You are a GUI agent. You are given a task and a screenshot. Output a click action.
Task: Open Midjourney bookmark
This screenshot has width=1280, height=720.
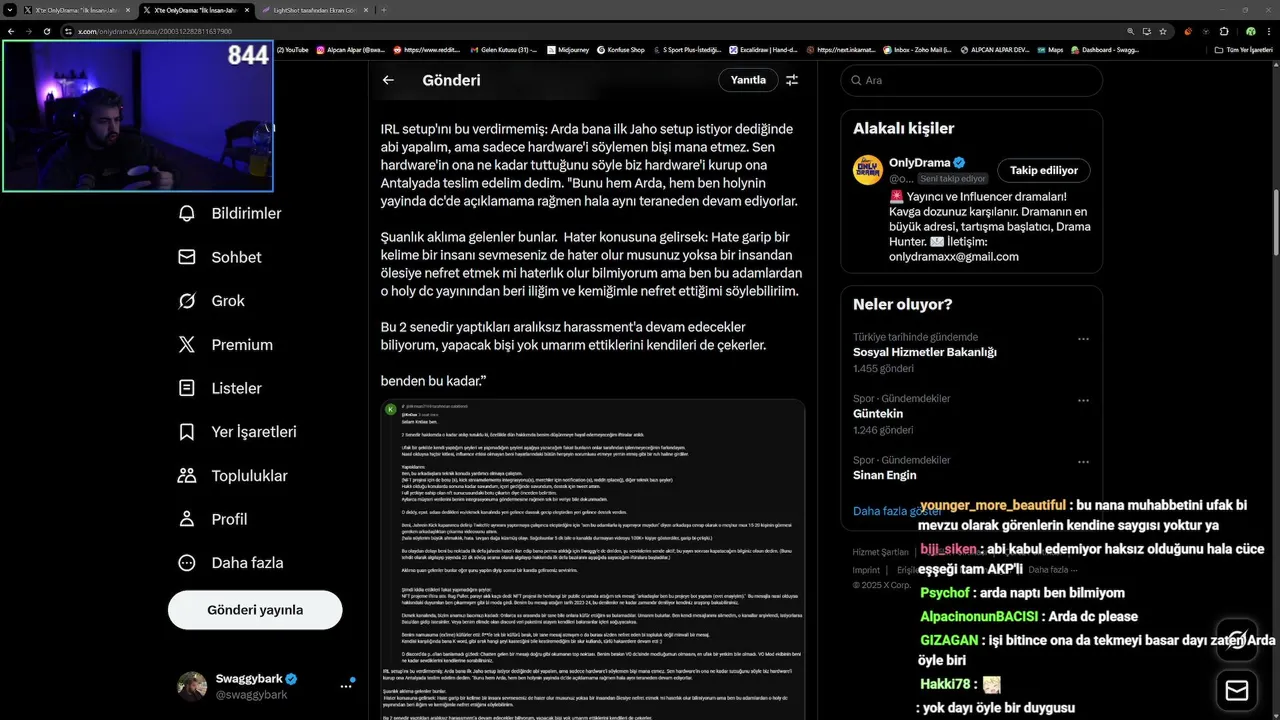pyautogui.click(x=568, y=50)
